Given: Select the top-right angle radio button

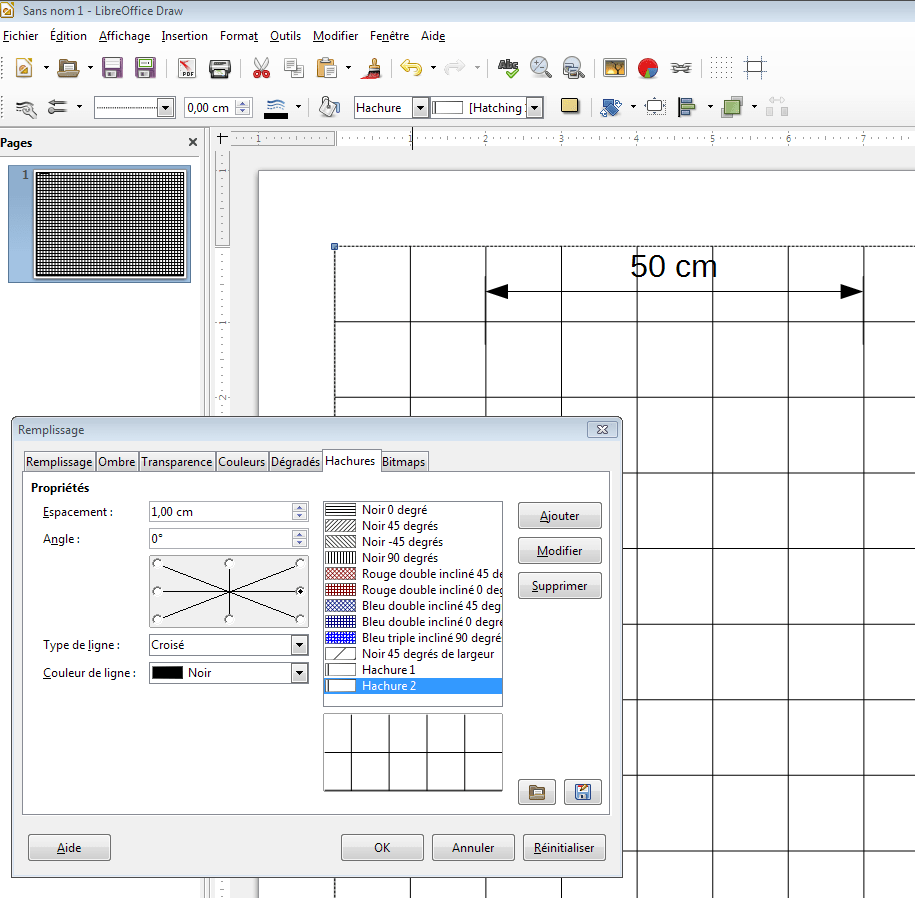Looking at the screenshot, I should (x=300, y=563).
